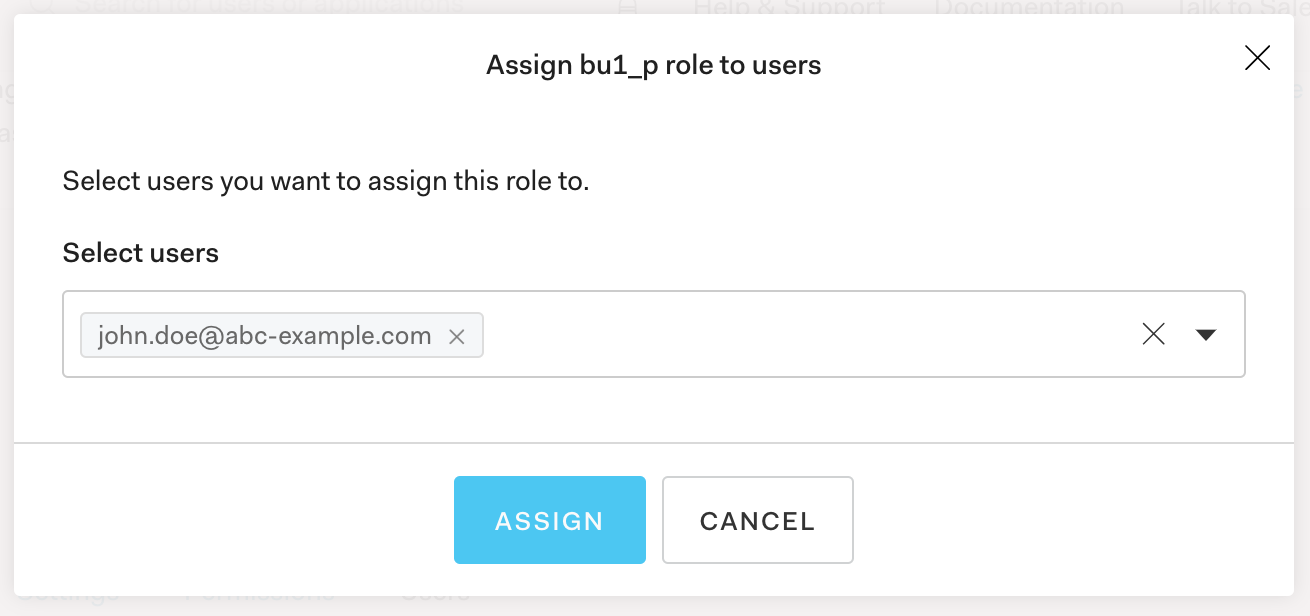Expand the Select users dropdown arrow
The height and width of the screenshot is (616, 1310).
tap(1206, 335)
